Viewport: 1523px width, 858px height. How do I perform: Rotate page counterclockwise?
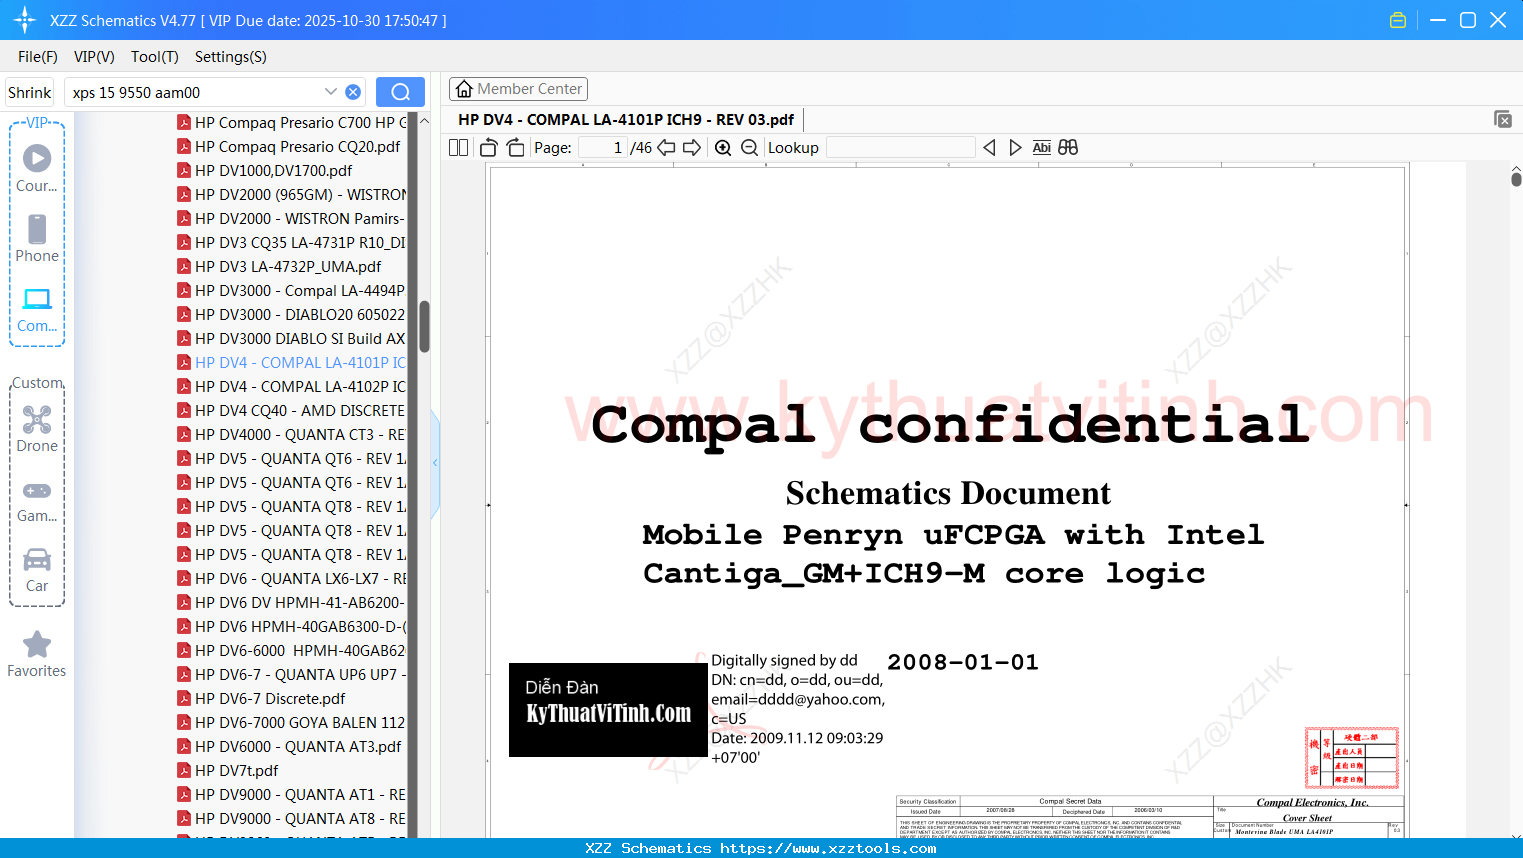[489, 147]
